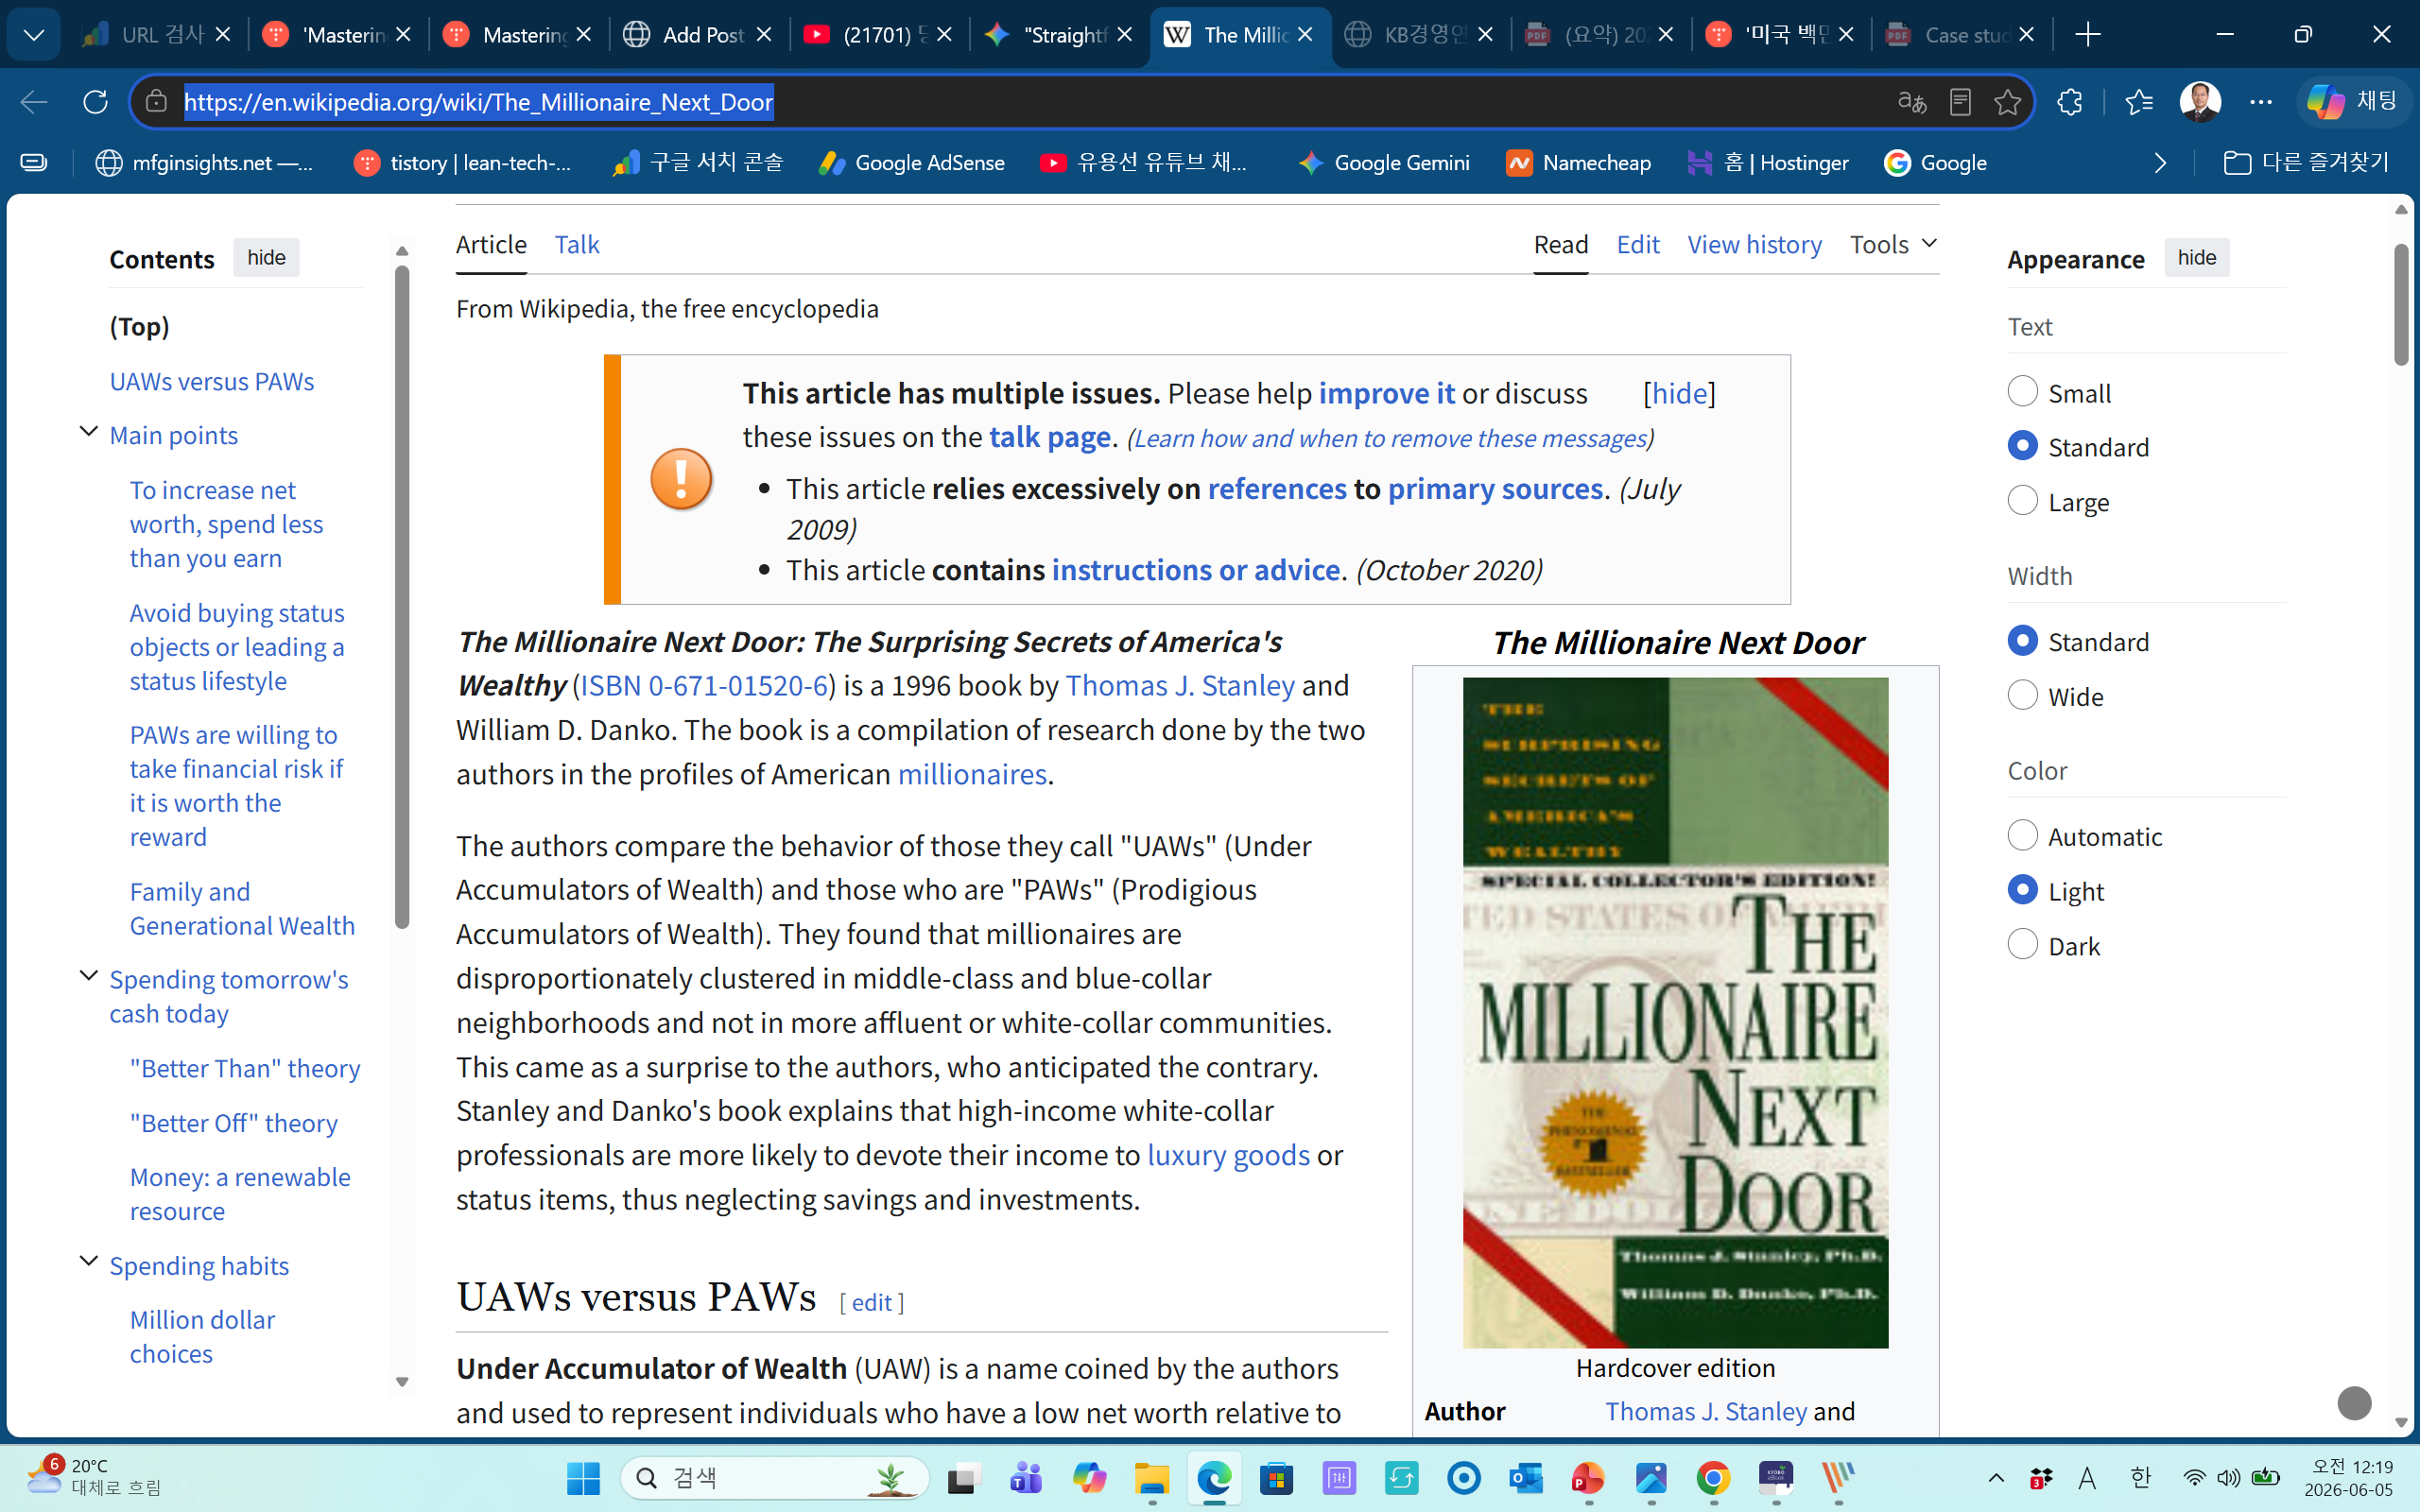Close the Add Post tab
The height and width of the screenshot is (1512, 2420).
764,35
